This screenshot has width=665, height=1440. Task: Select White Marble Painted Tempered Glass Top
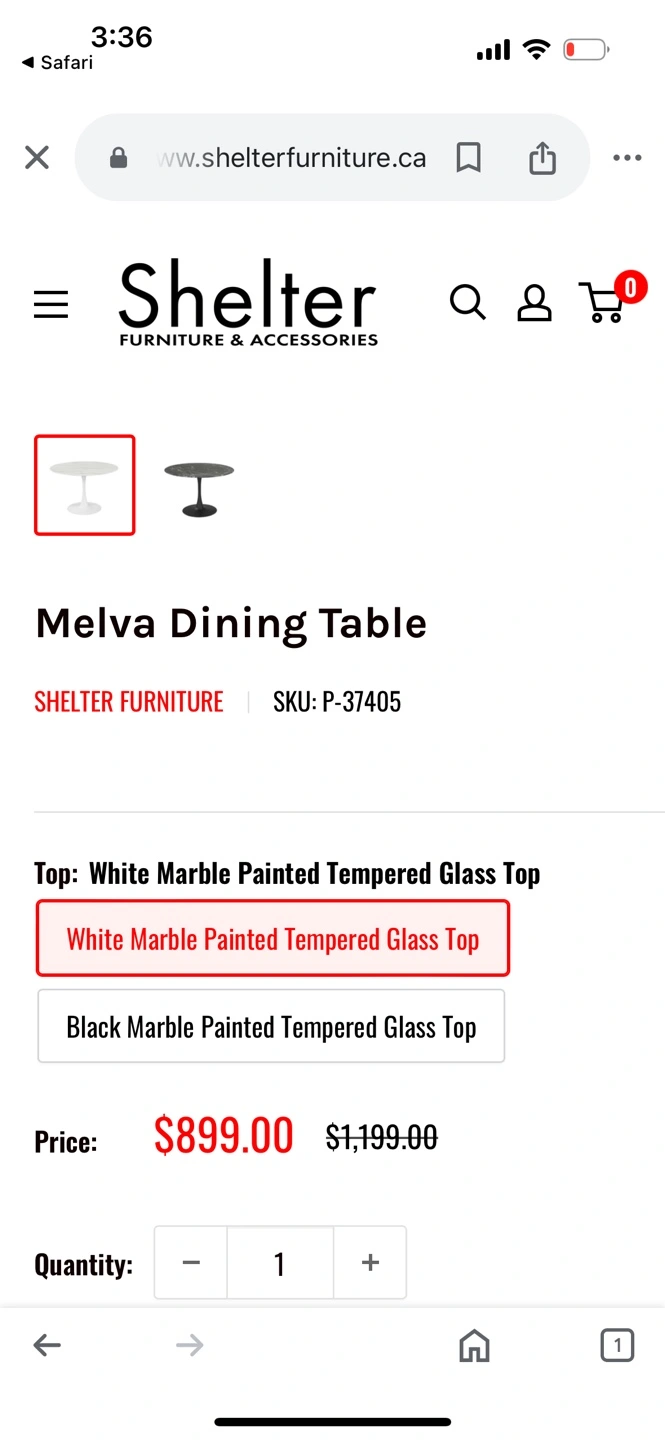[x=273, y=938]
